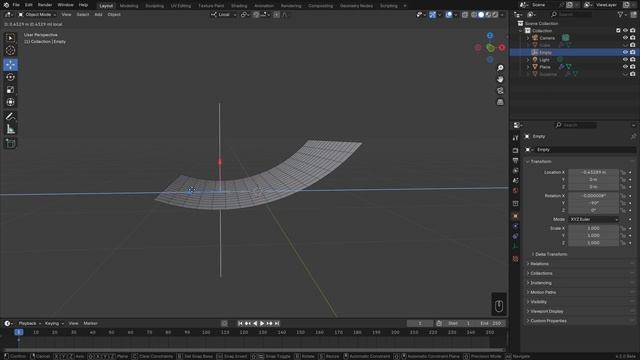The image size is (640, 360).
Task: Toggle camera view in viewport
Action: click(x=500, y=91)
